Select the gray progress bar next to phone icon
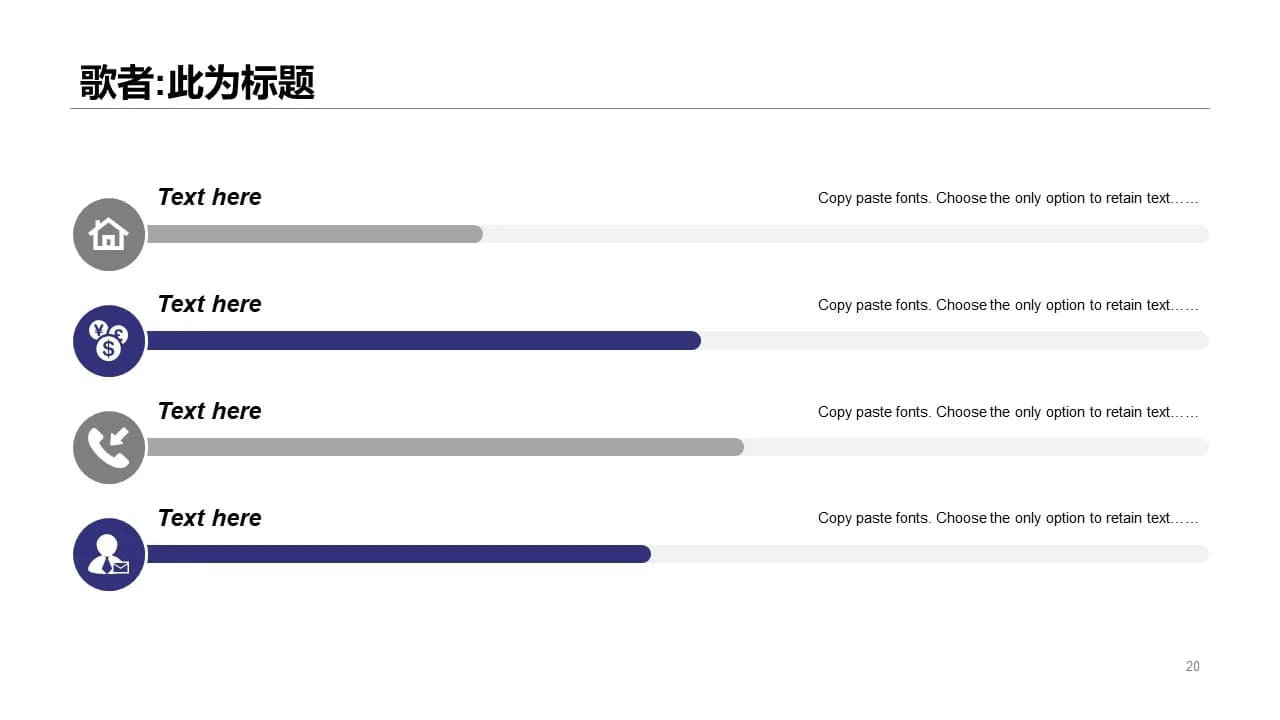The width and height of the screenshot is (1280, 720). pos(445,447)
